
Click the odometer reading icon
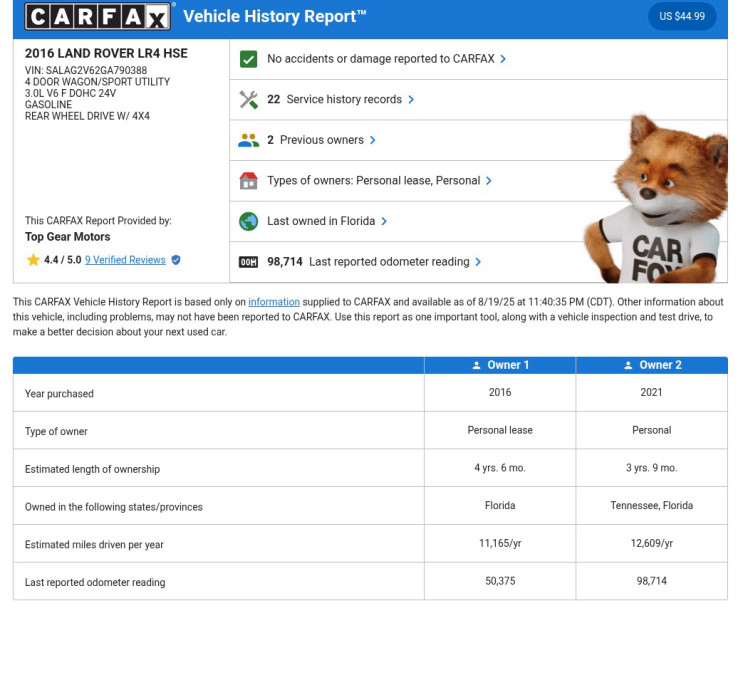(x=249, y=262)
